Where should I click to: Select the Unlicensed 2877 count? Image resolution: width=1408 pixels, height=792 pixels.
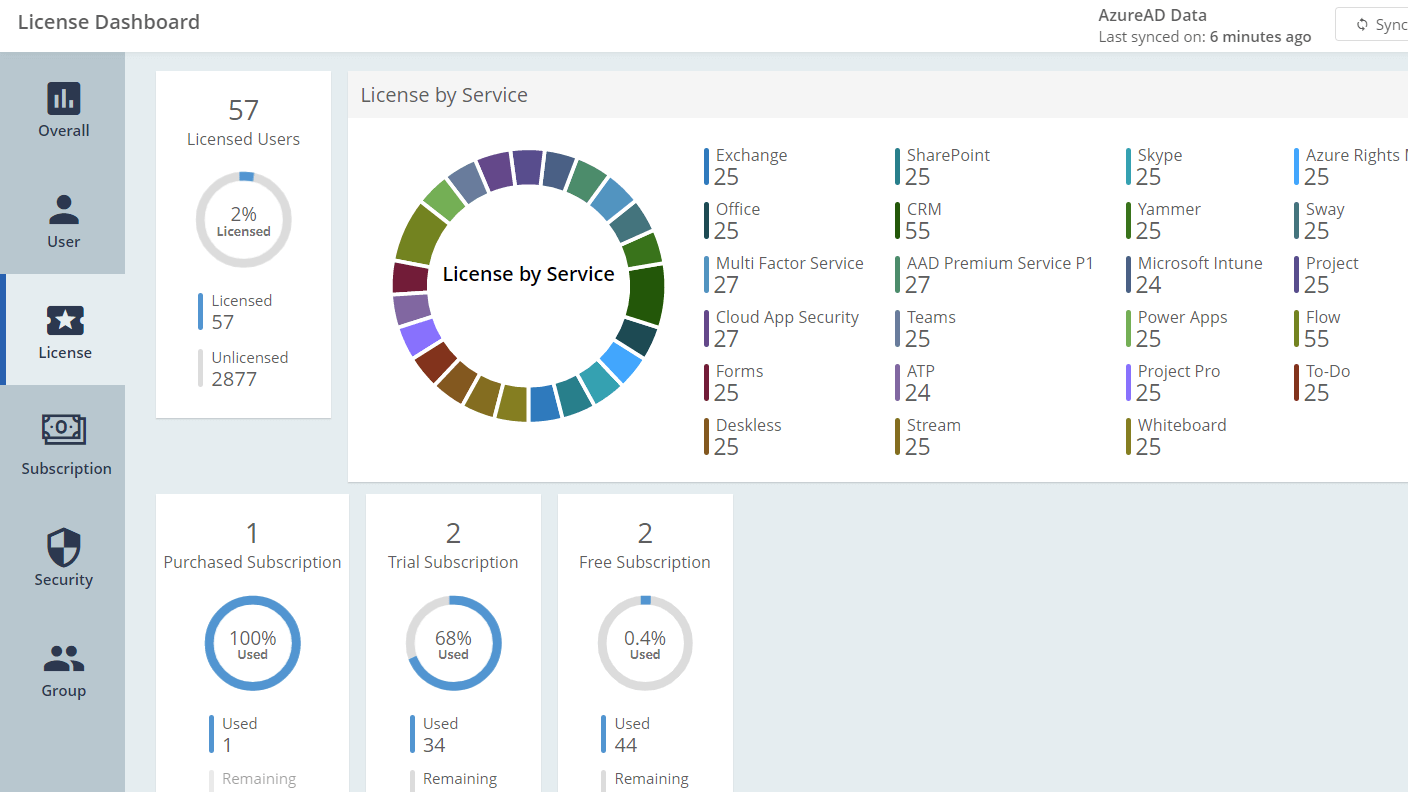pos(234,379)
